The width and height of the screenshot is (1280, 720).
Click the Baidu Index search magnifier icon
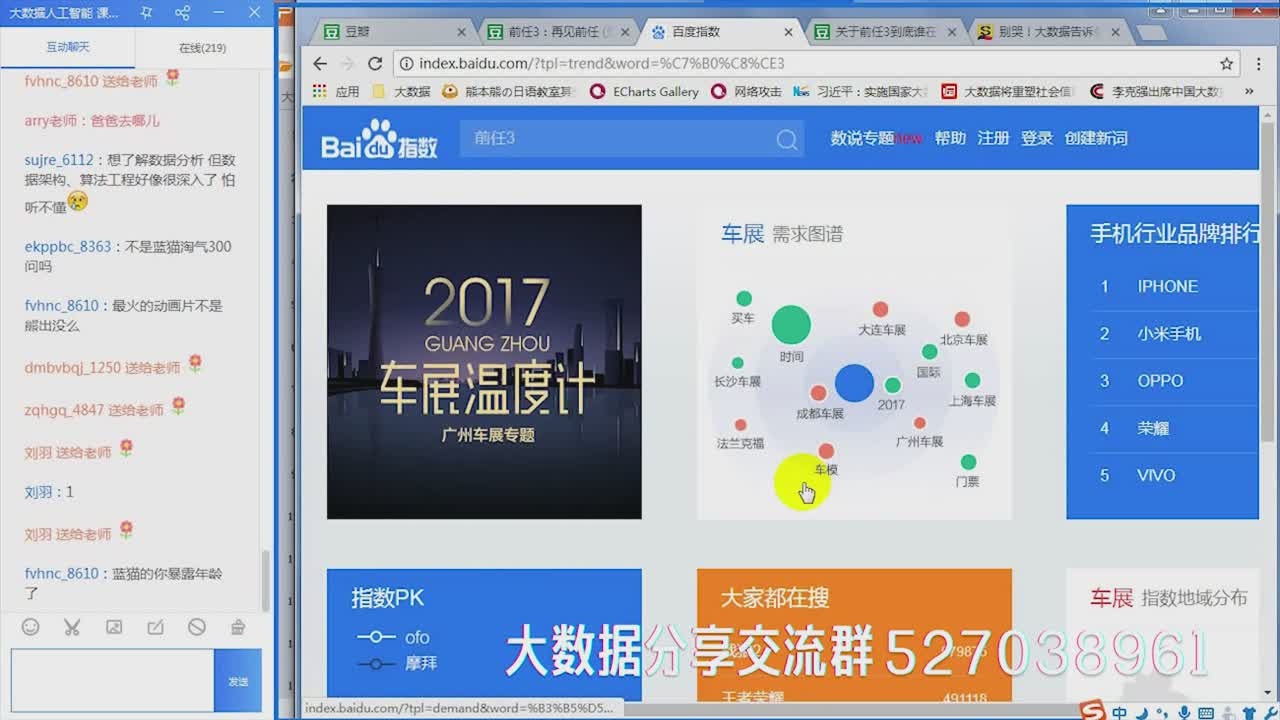coord(787,139)
